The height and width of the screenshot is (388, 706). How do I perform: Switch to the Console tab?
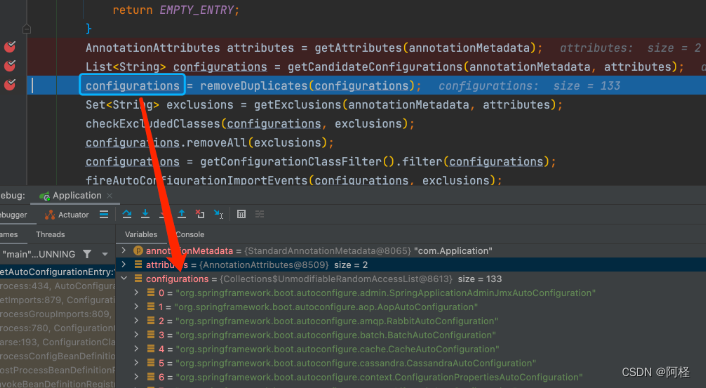point(190,235)
